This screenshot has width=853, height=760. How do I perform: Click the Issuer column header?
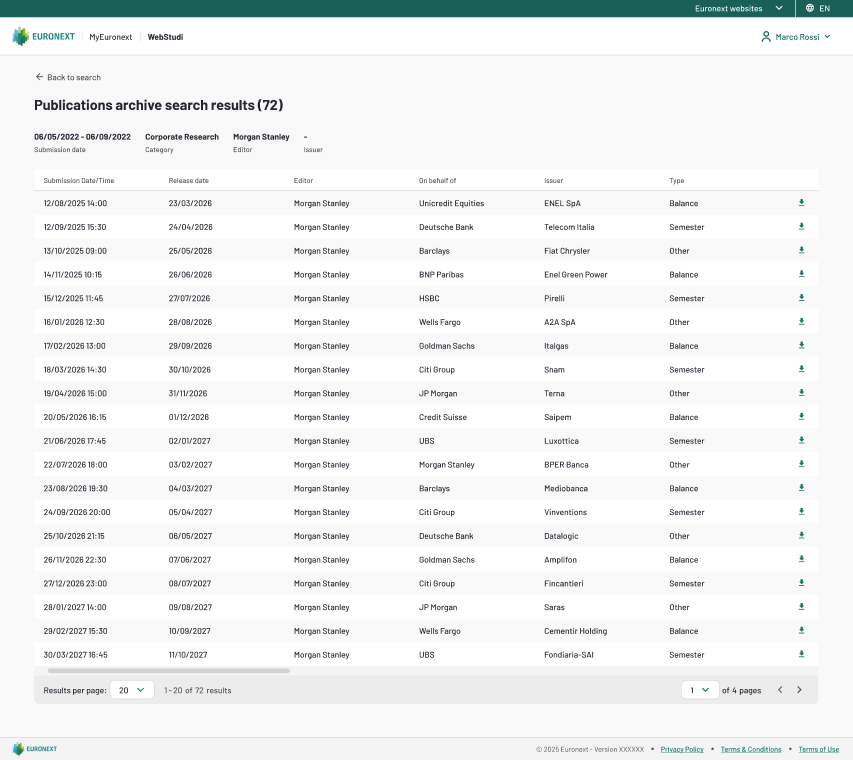tap(554, 181)
